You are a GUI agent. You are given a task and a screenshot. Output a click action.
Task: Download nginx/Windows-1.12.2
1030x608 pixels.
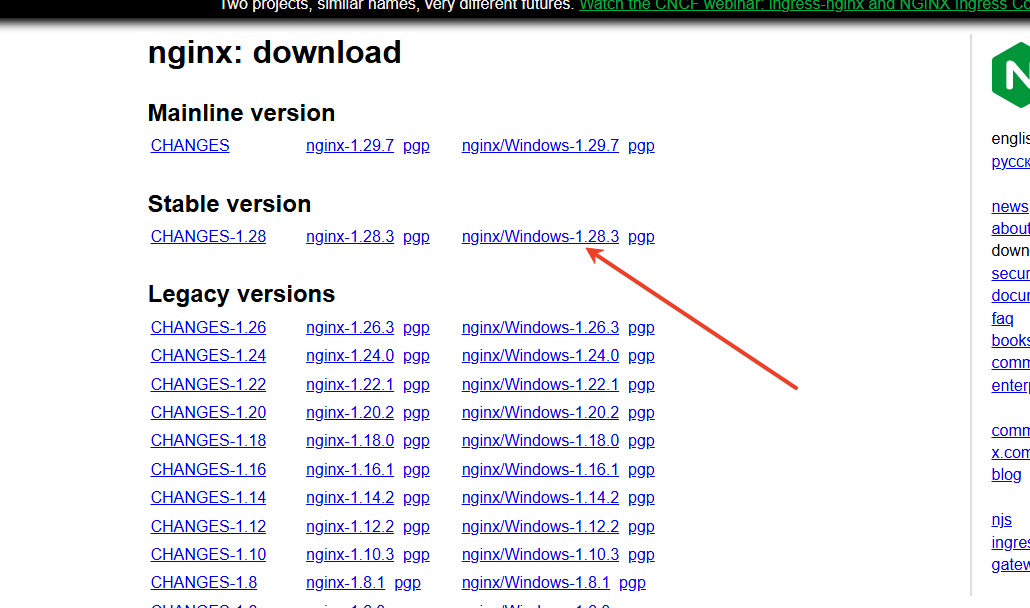[540, 527]
